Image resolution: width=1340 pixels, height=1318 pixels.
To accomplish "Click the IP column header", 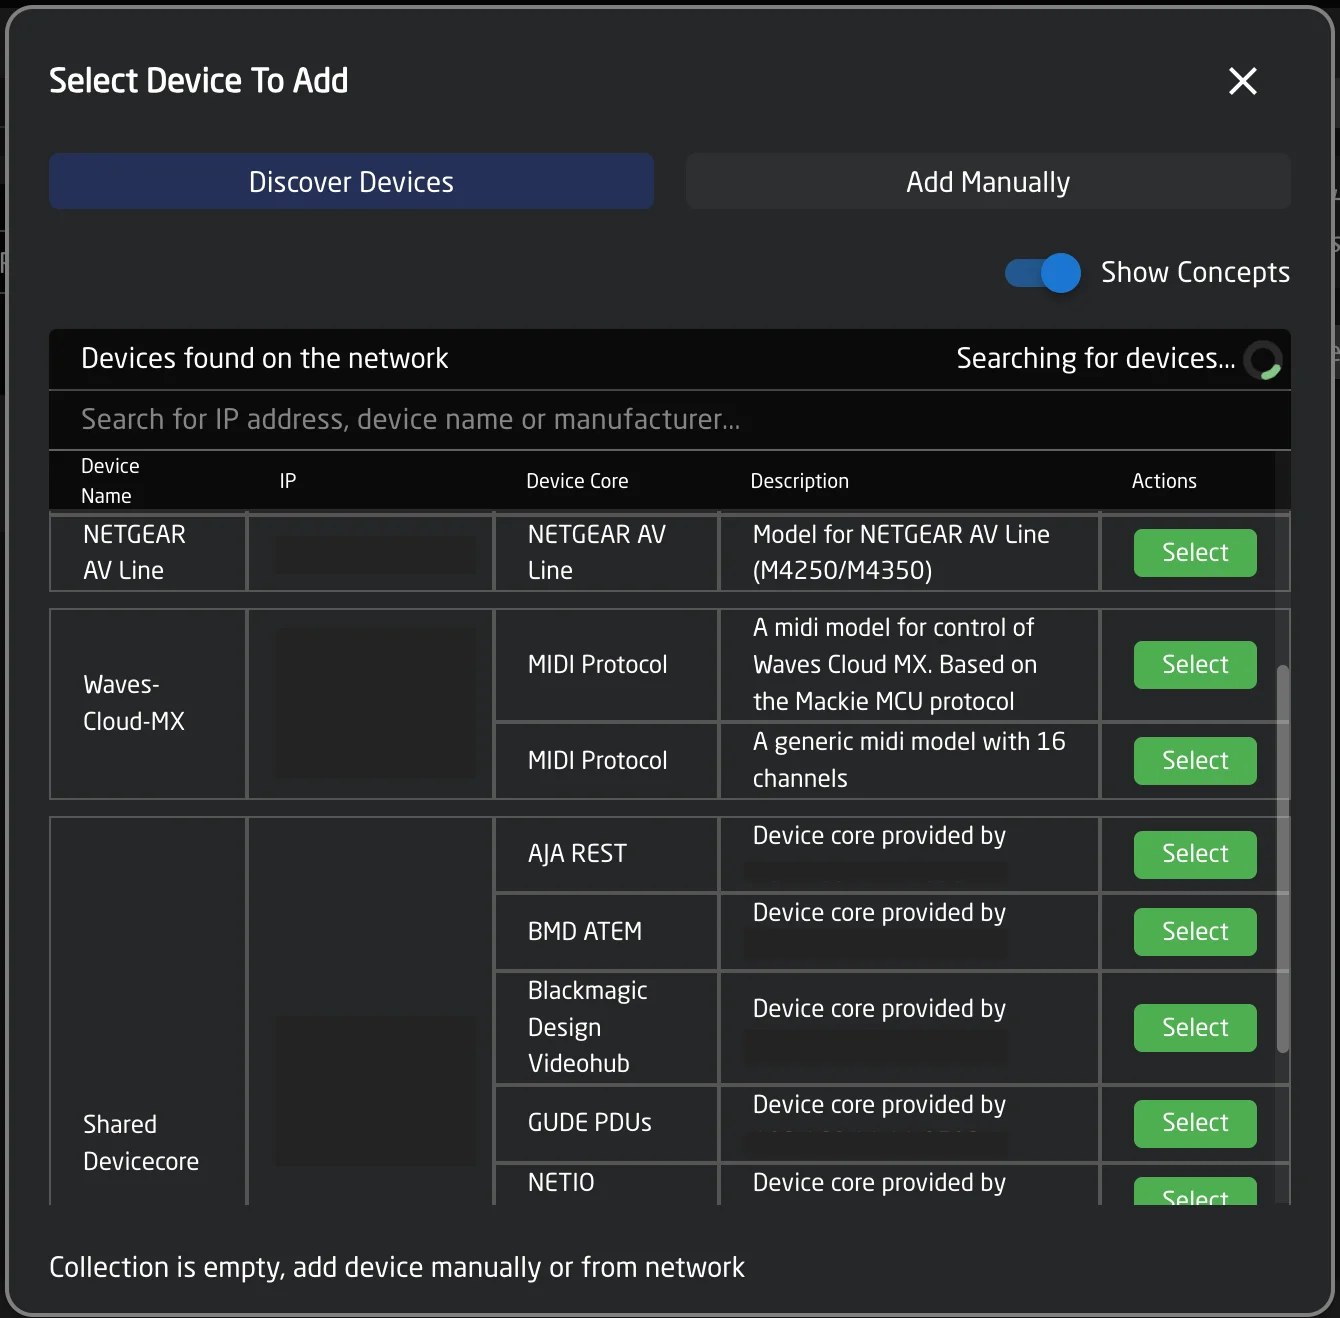I will tap(288, 481).
